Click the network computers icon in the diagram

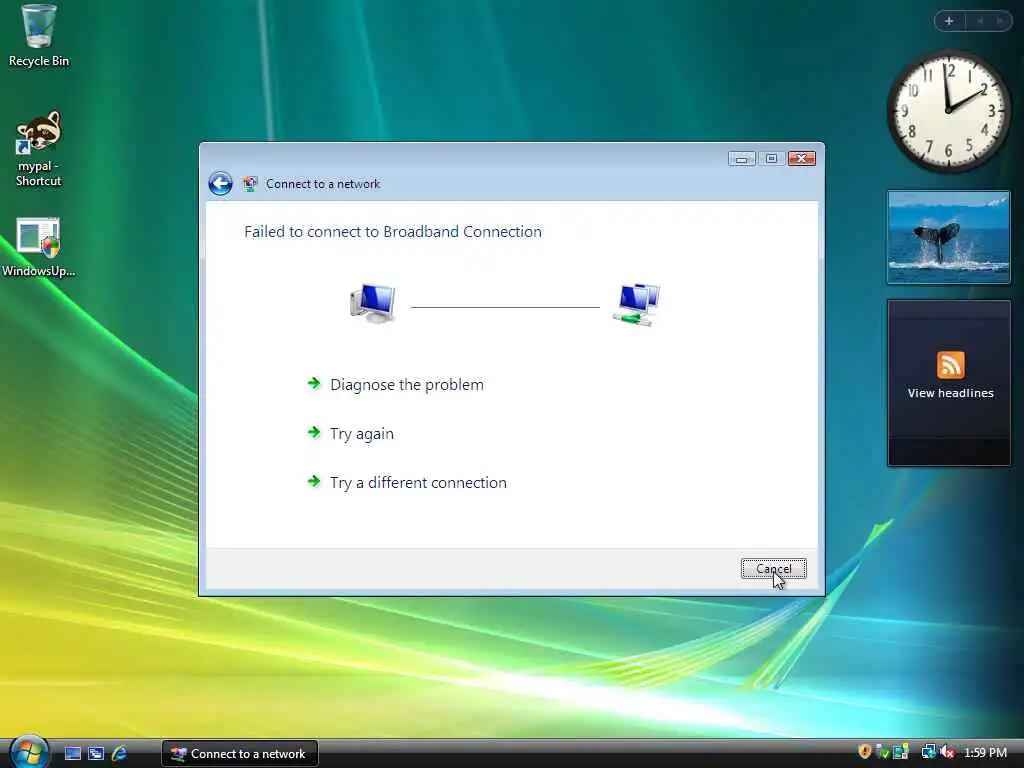pos(637,304)
